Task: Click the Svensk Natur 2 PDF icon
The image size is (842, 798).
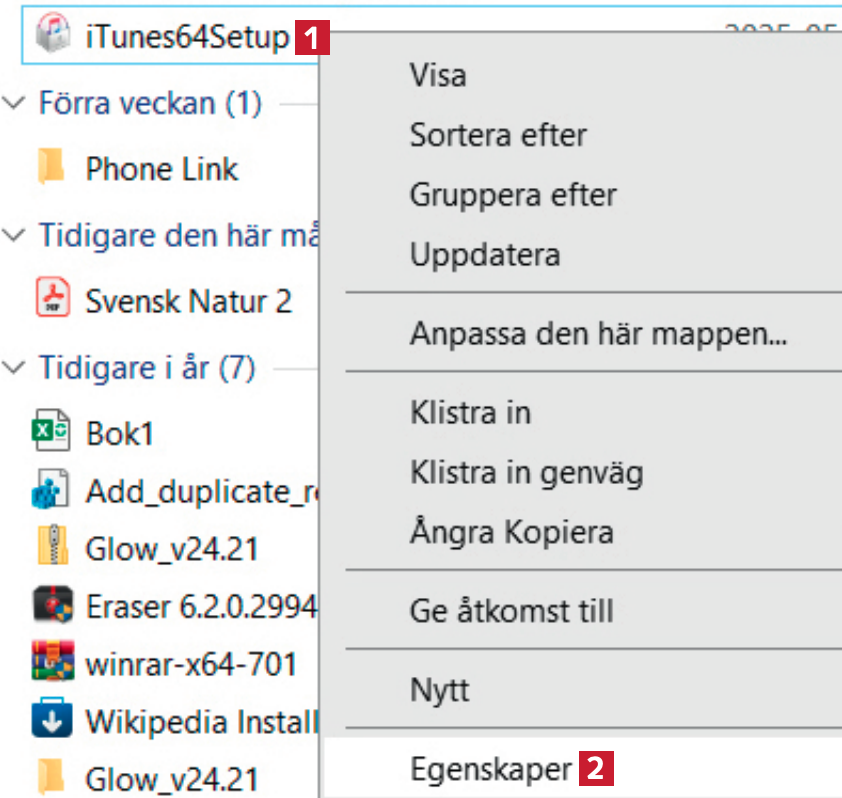Action: pyautogui.click(x=51, y=300)
